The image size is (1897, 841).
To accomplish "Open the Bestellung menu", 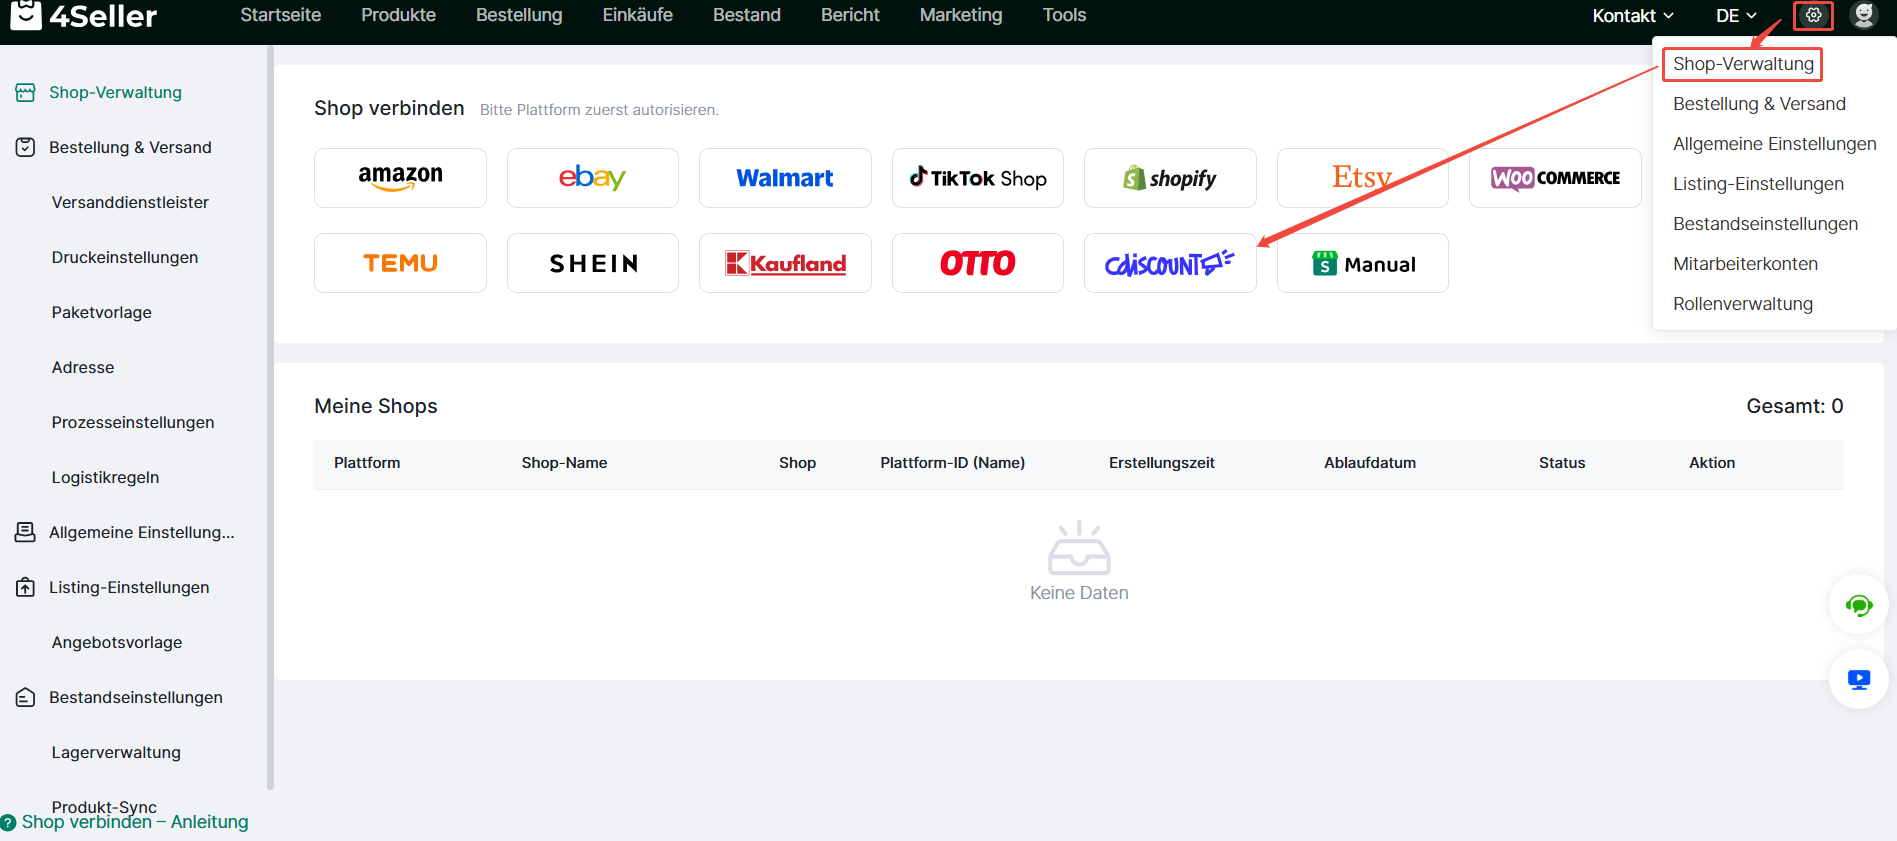I will (x=519, y=15).
